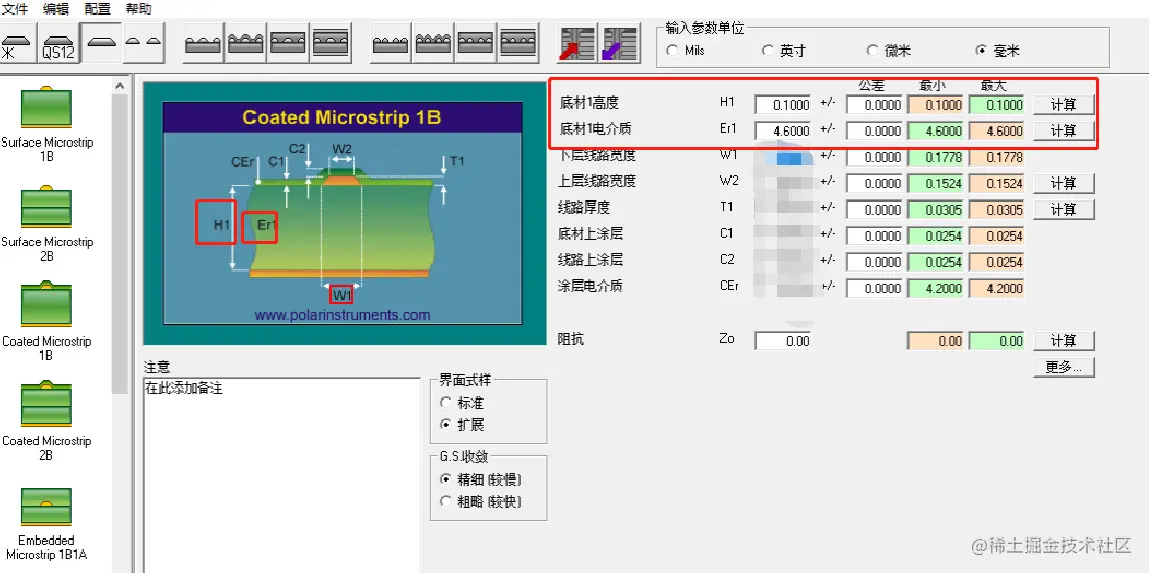Choose the three-bump coplanar stripline structure icon

click(x=331, y=44)
